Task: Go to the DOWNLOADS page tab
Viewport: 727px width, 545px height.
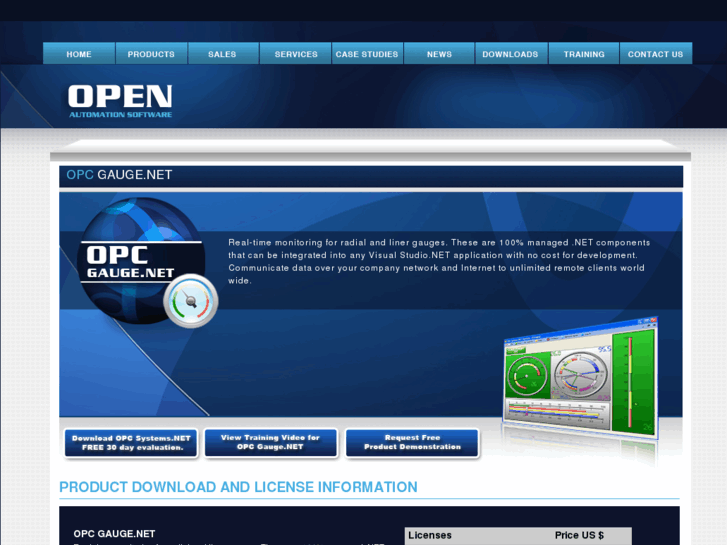Action: [x=510, y=54]
